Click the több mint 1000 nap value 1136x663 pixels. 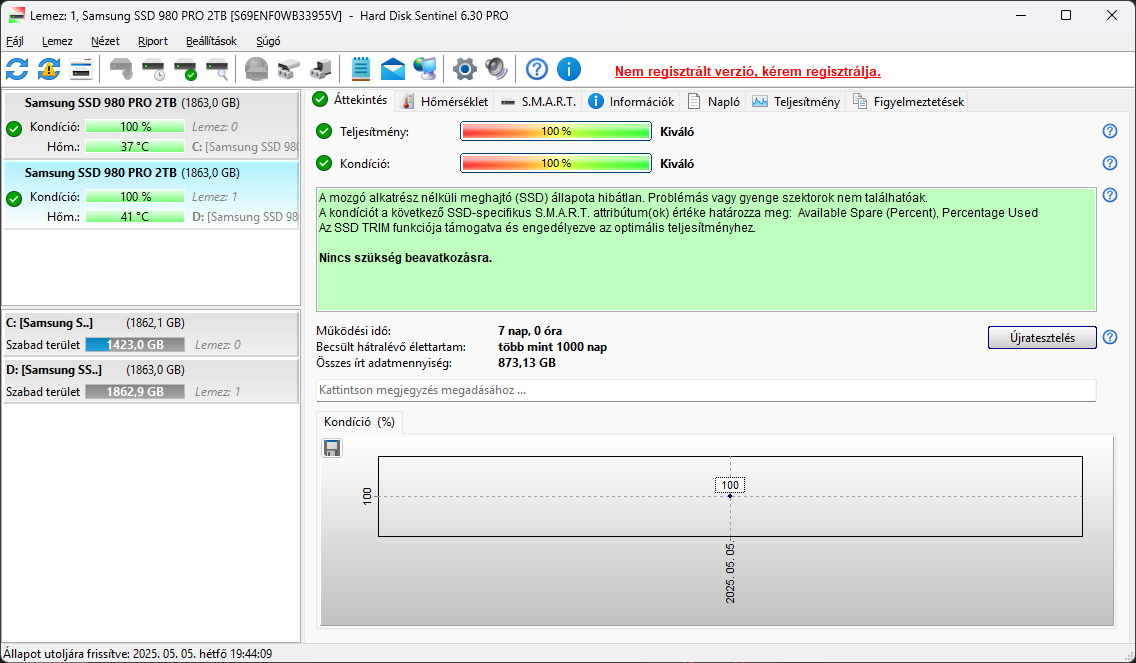click(552, 347)
